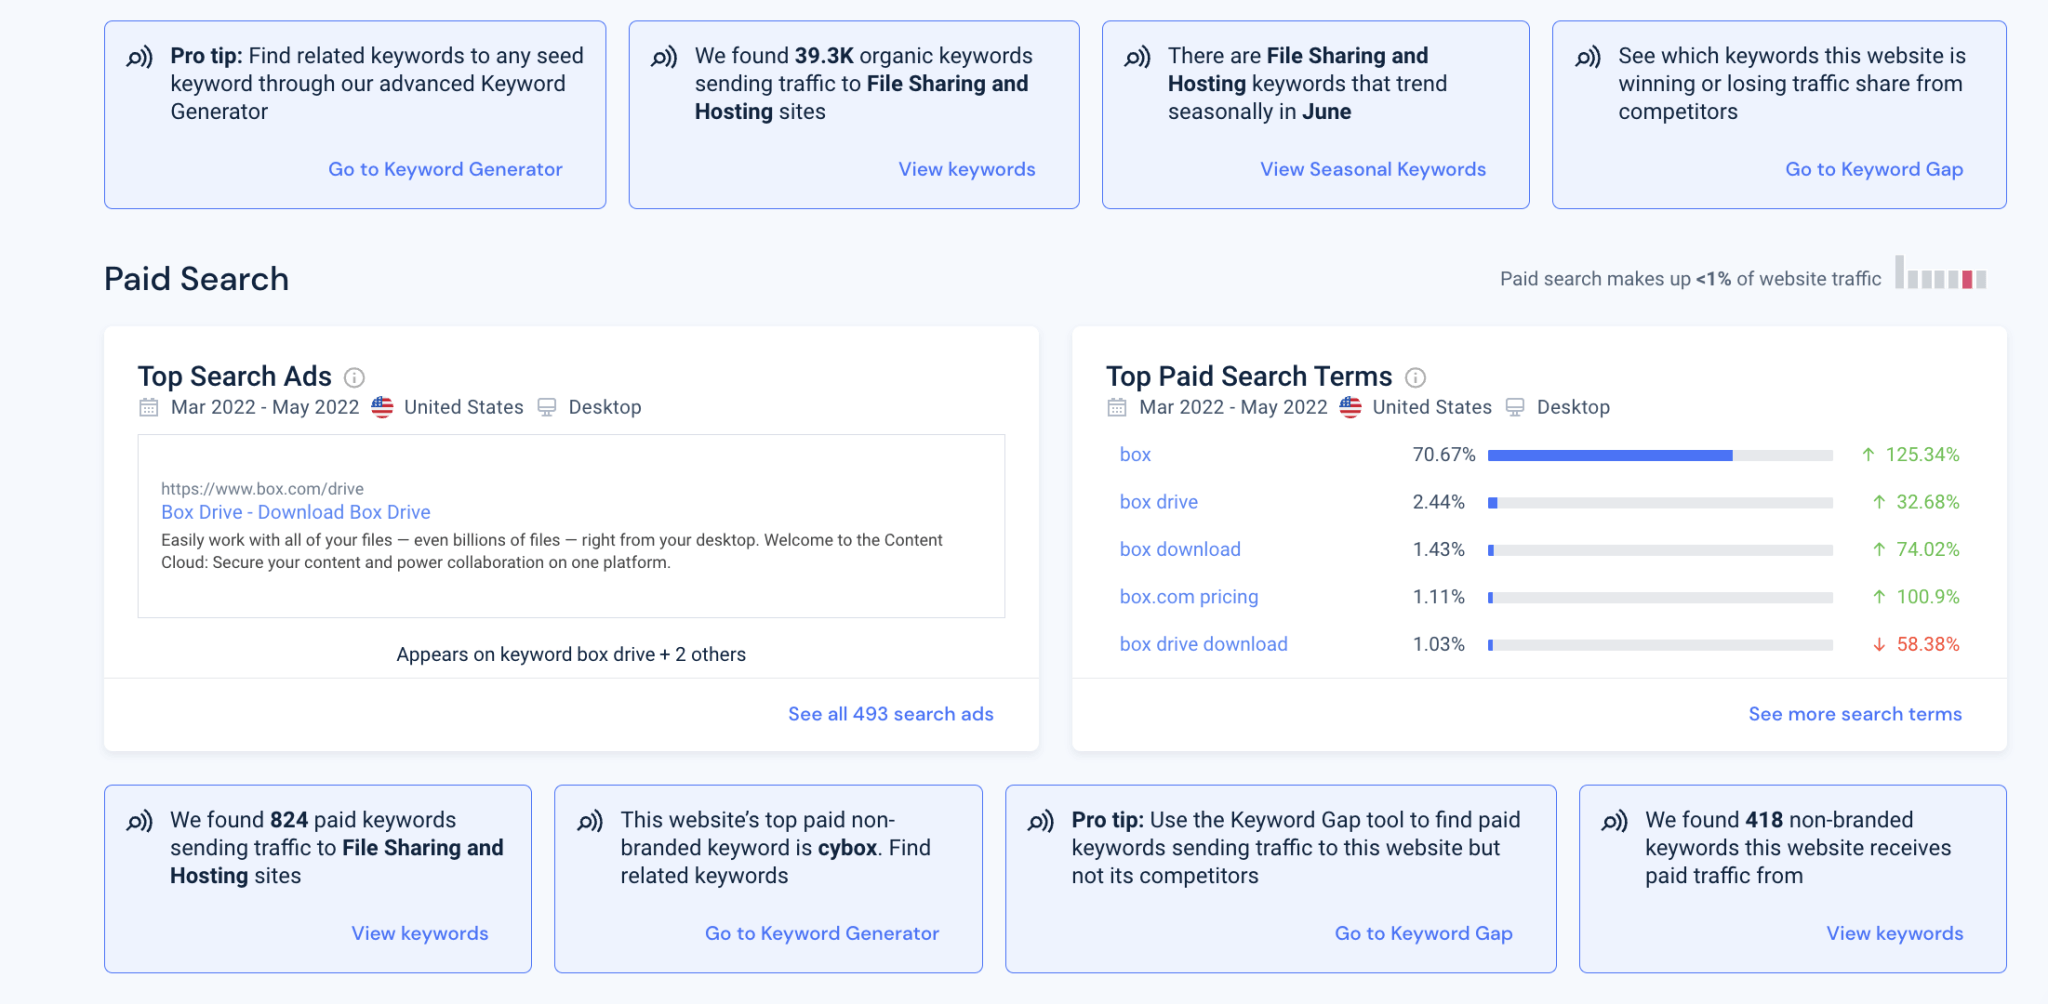Open the 'box.com pricing' paid search term
This screenshot has height=1004, width=2048.
(x=1189, y=597)
